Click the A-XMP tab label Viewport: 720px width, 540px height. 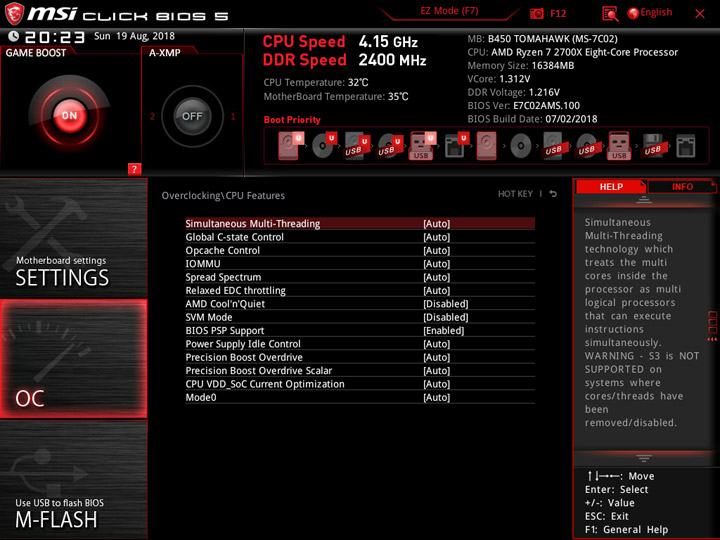click(x=164, y=52)
